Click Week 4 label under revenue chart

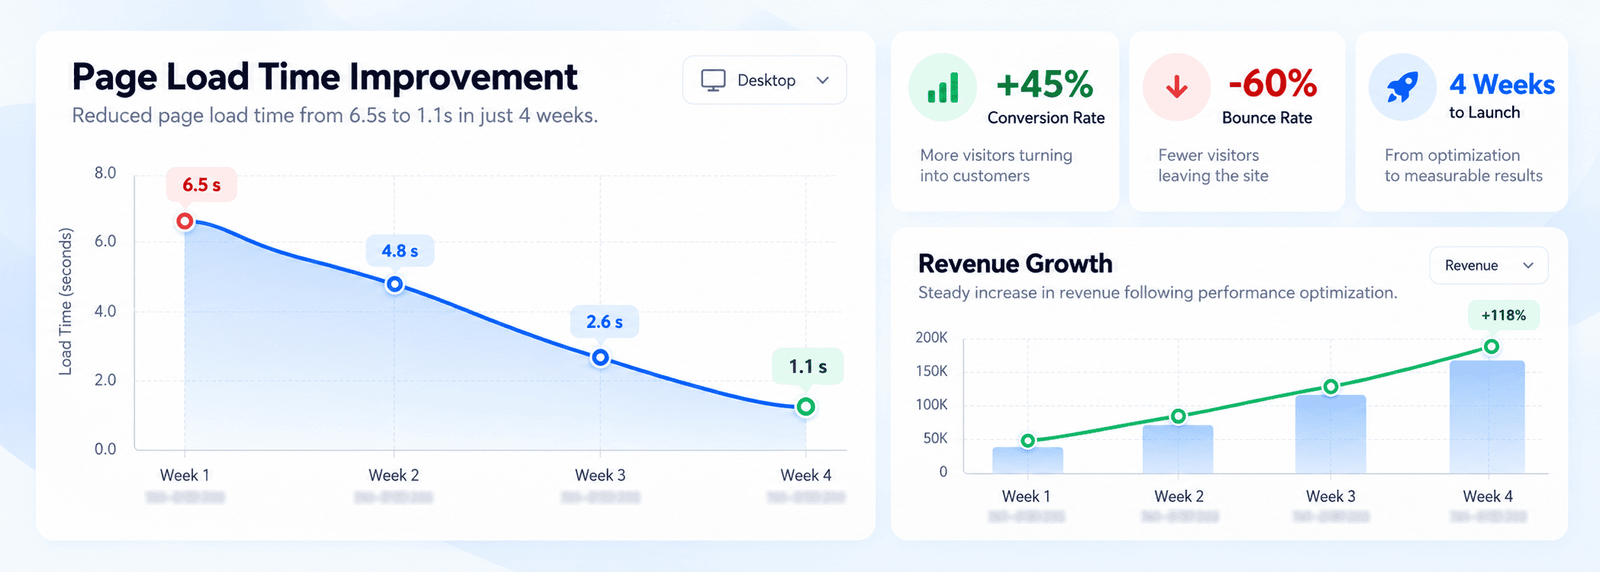[1488, 496]
